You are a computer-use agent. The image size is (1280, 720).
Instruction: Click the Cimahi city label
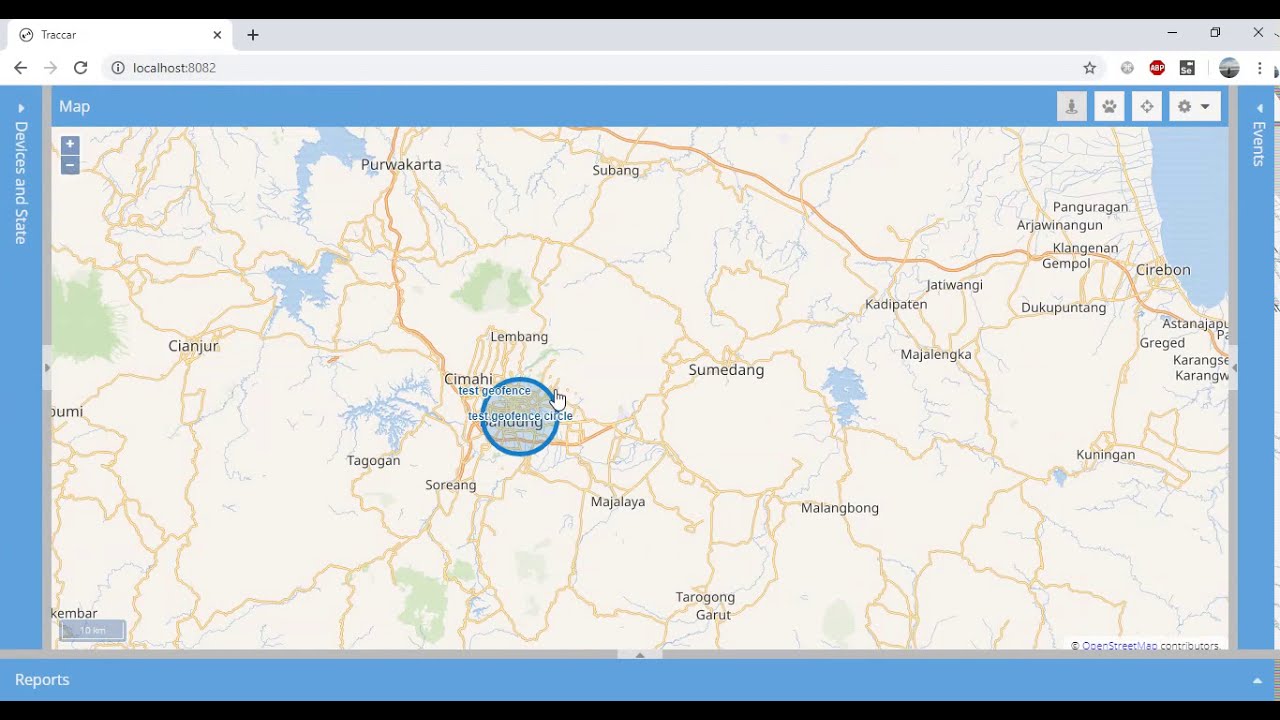click(x=468, y=379)
